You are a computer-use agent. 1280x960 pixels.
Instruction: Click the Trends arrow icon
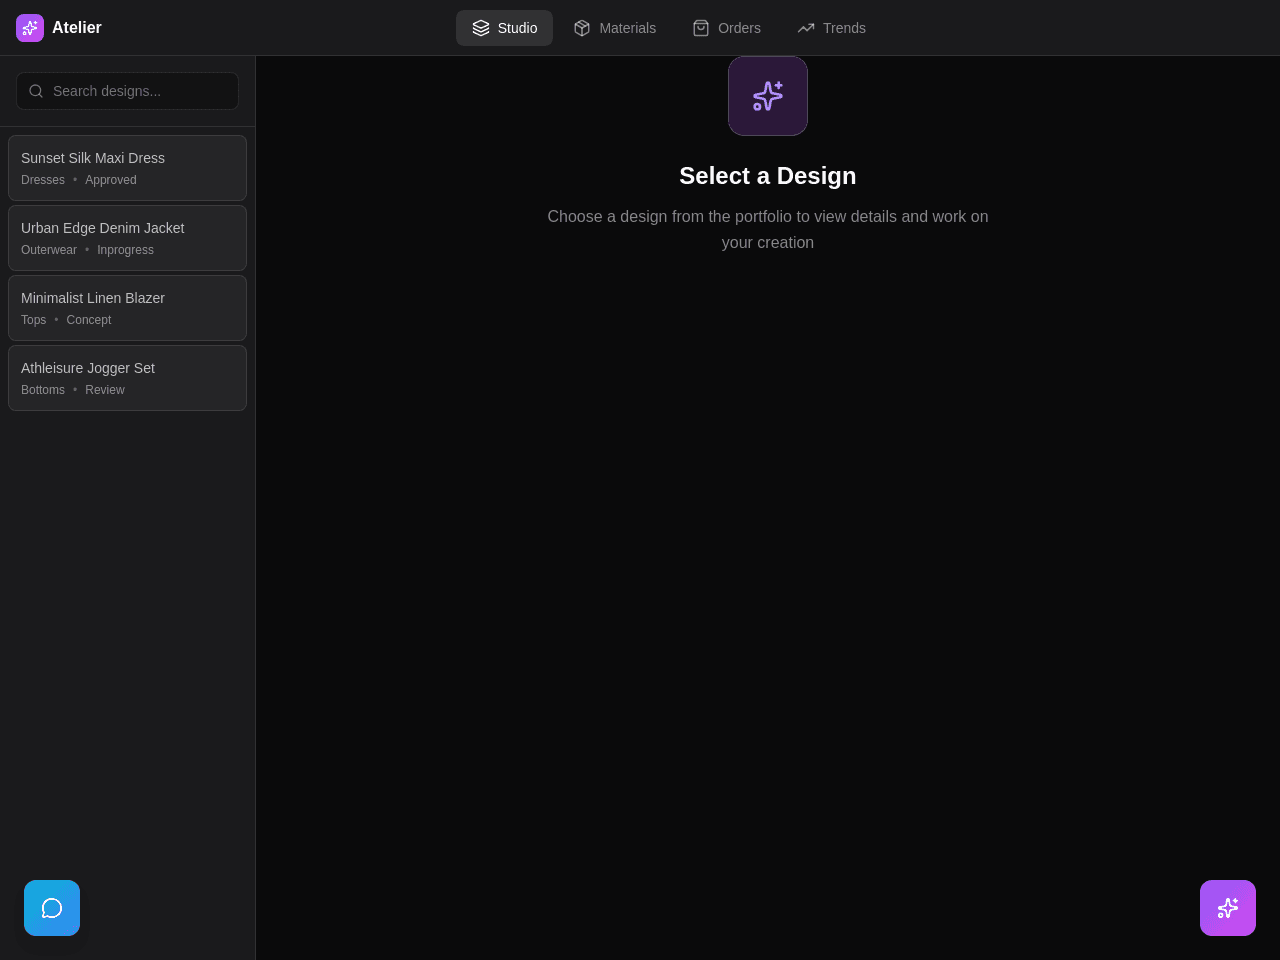pos(806,28)
